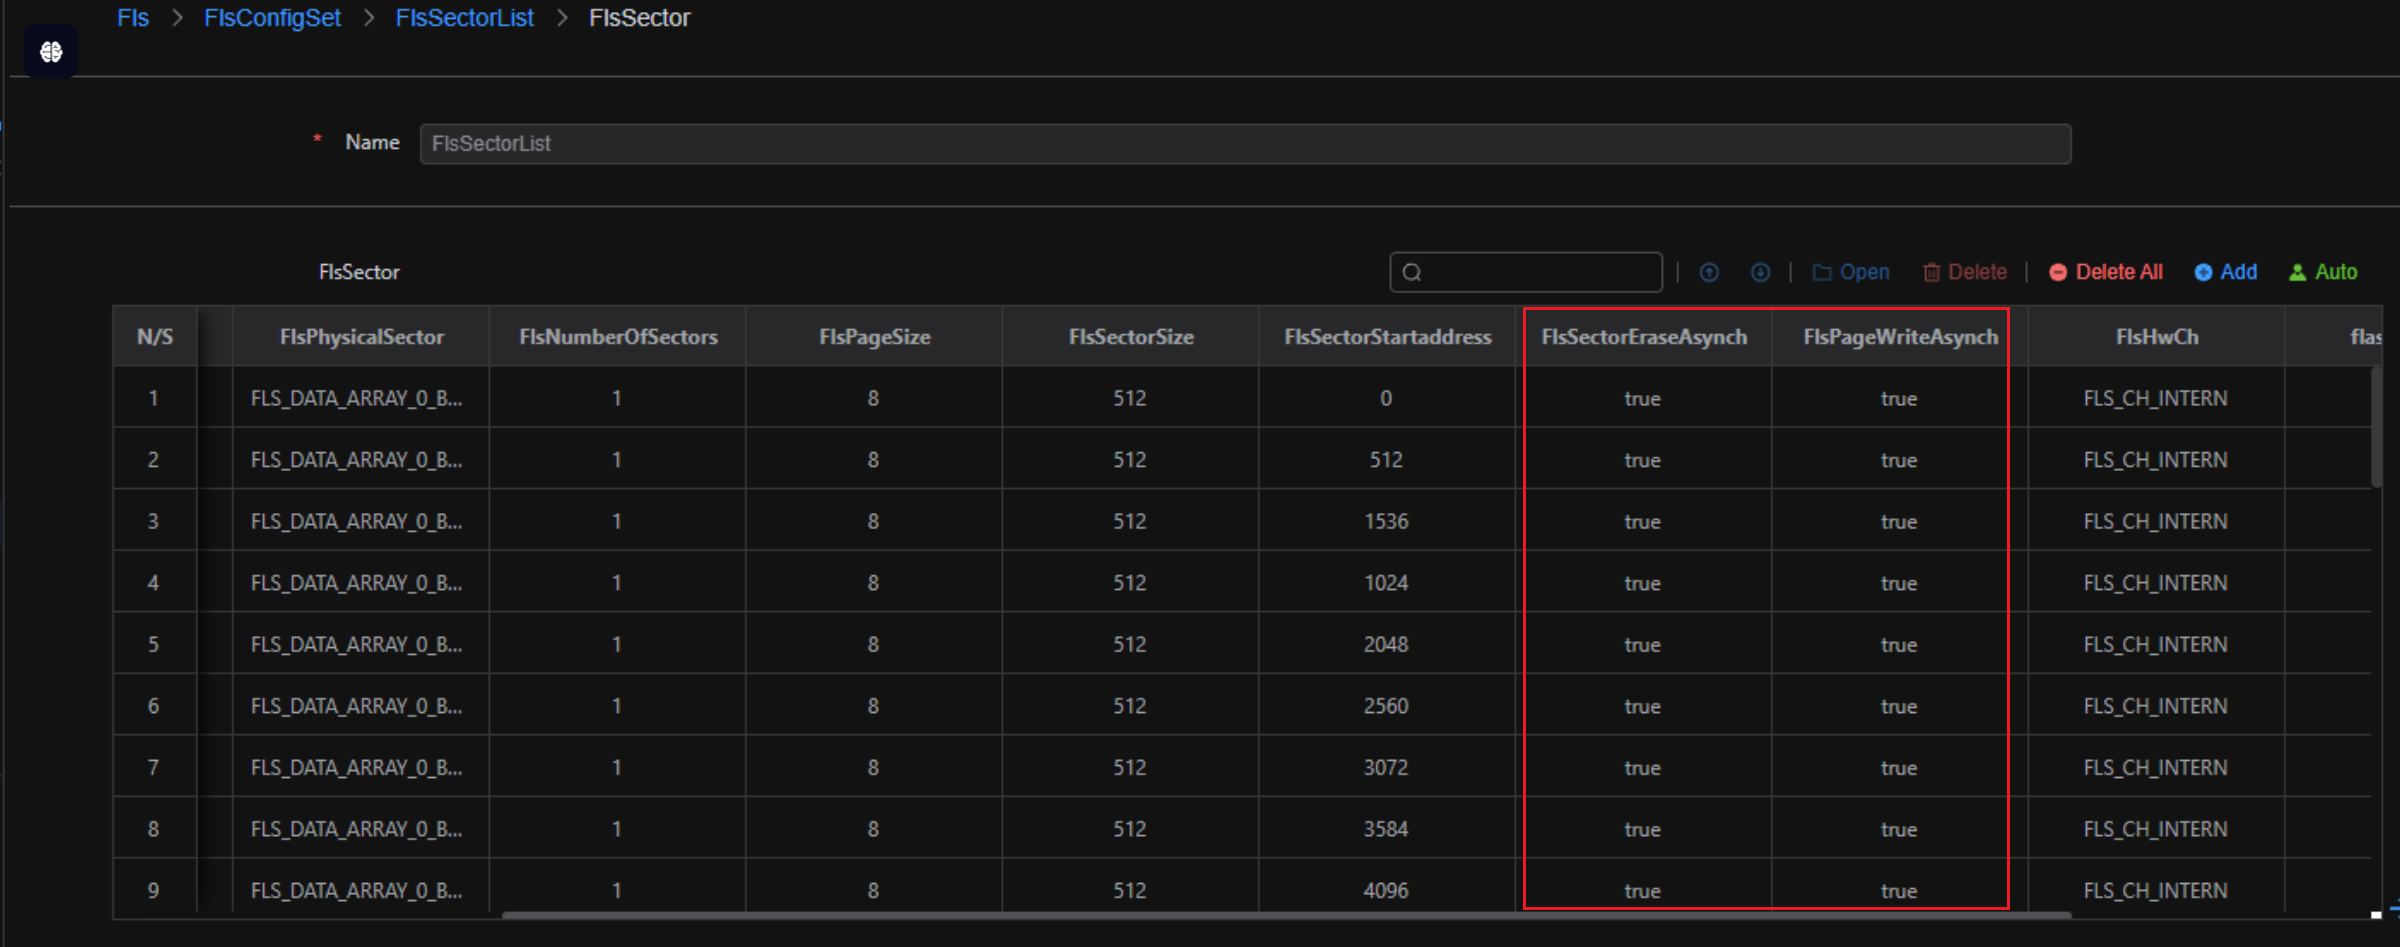Open FlsSectorList breadcrumb link
2400x947 pixels.
pyautogui.click(x=464, y=18)
